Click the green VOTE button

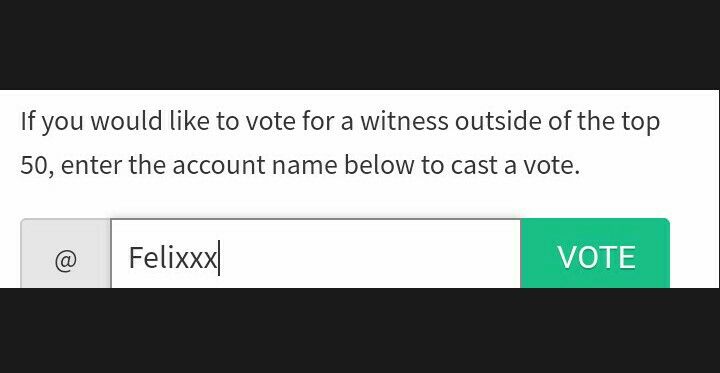pyautogui.click(x=595, y=254)
